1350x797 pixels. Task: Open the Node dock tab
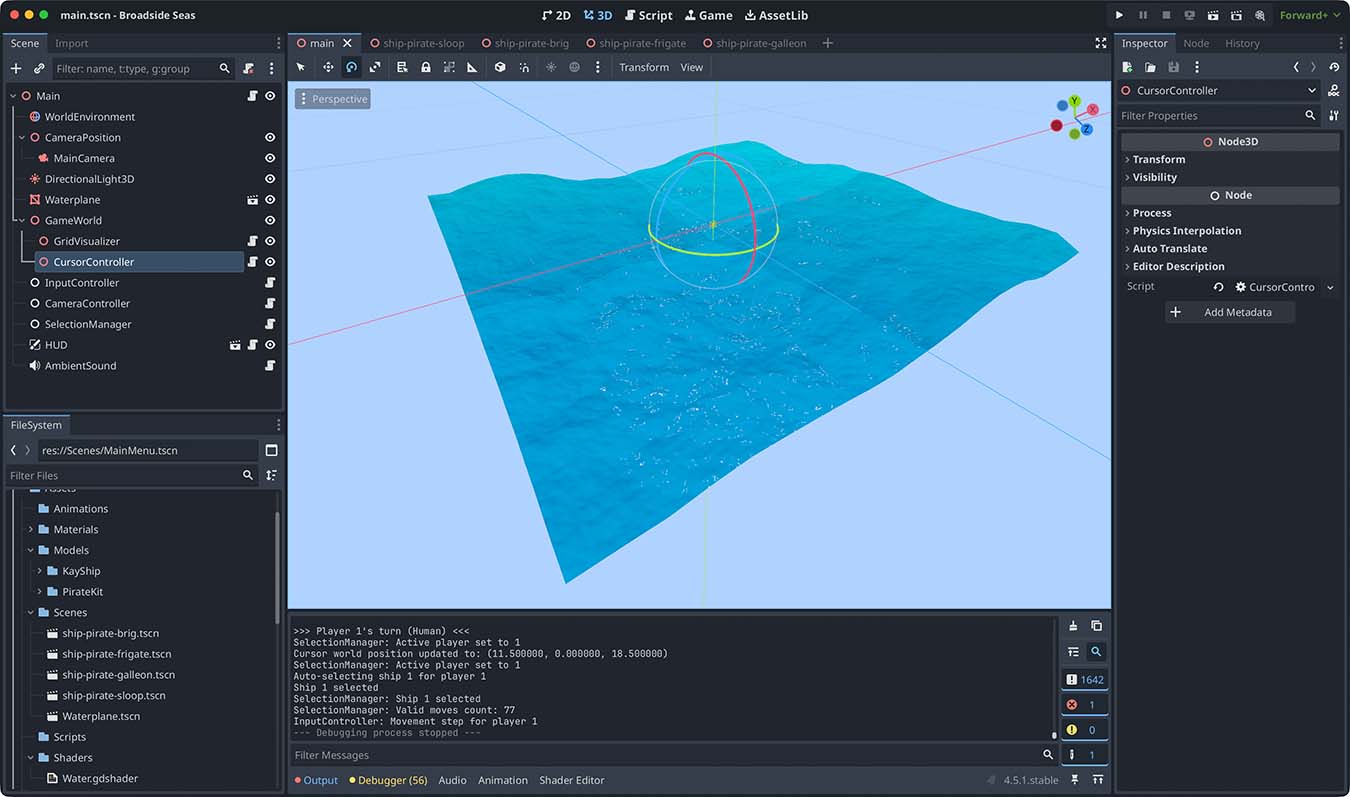coord(1196,43)
